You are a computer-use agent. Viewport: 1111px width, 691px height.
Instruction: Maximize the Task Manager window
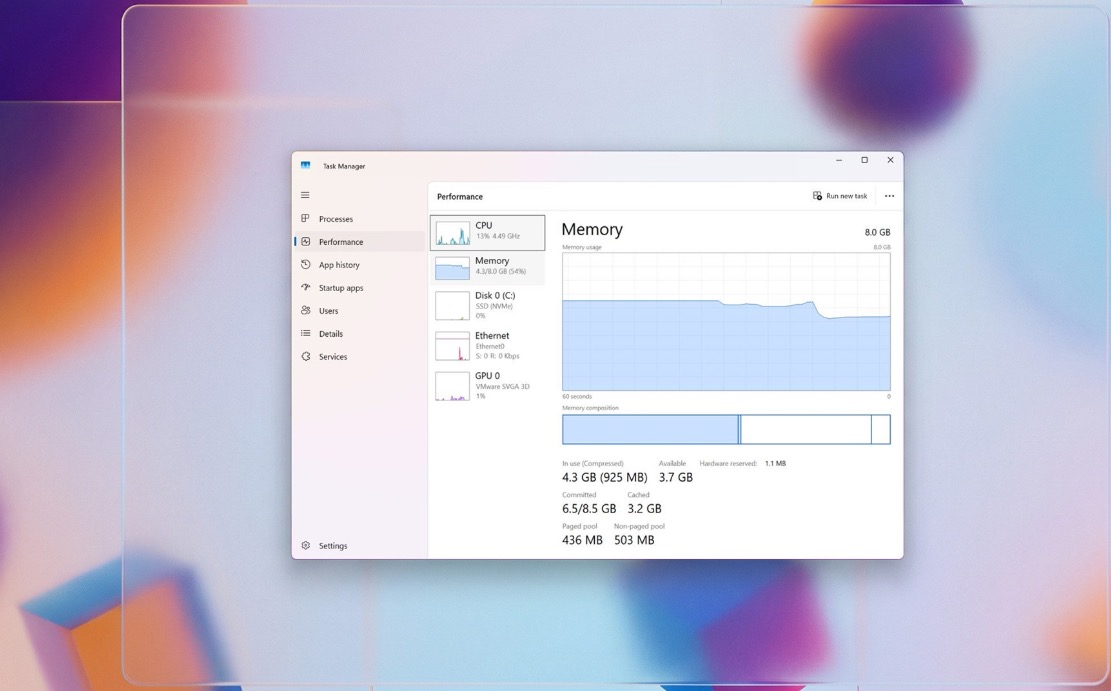pos(864,160)
